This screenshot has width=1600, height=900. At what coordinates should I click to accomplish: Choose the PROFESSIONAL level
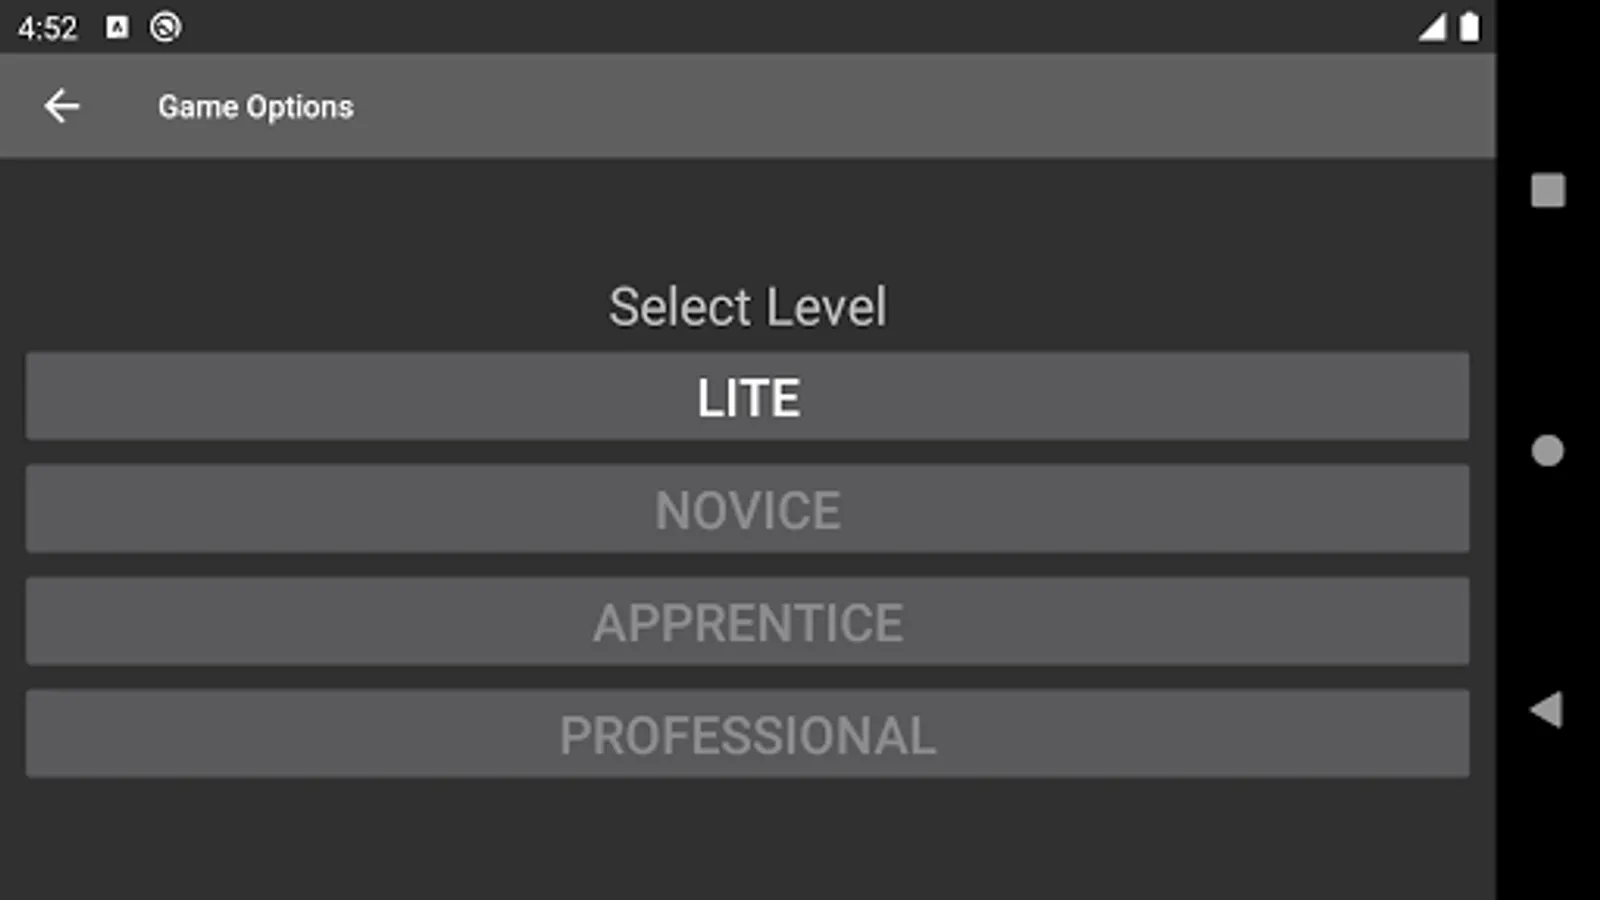click(747, 734)
